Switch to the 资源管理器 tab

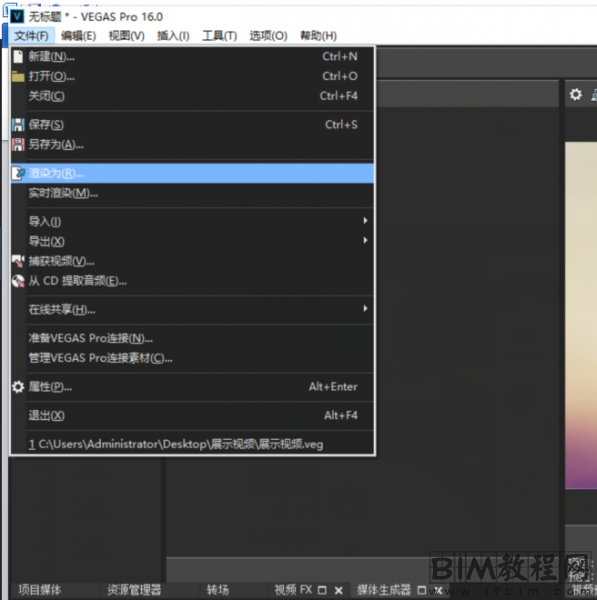(x=134, y=590)
